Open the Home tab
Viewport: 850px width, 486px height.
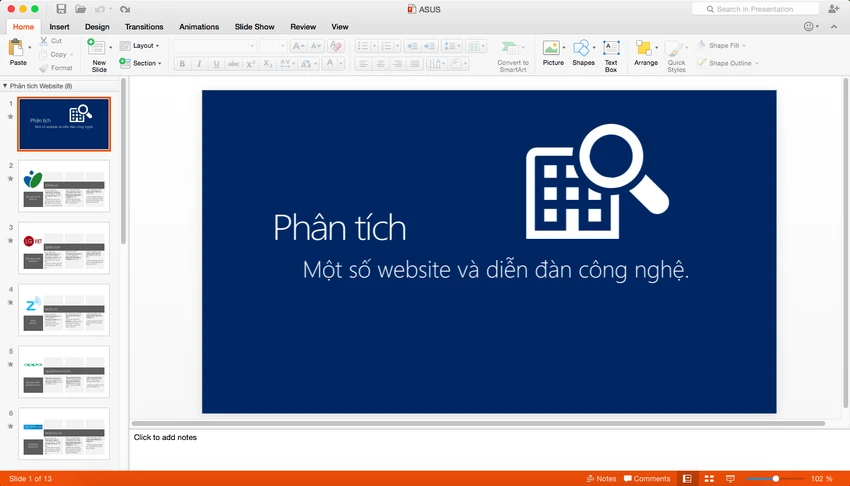pyautogui.click(x=23, y=27)
